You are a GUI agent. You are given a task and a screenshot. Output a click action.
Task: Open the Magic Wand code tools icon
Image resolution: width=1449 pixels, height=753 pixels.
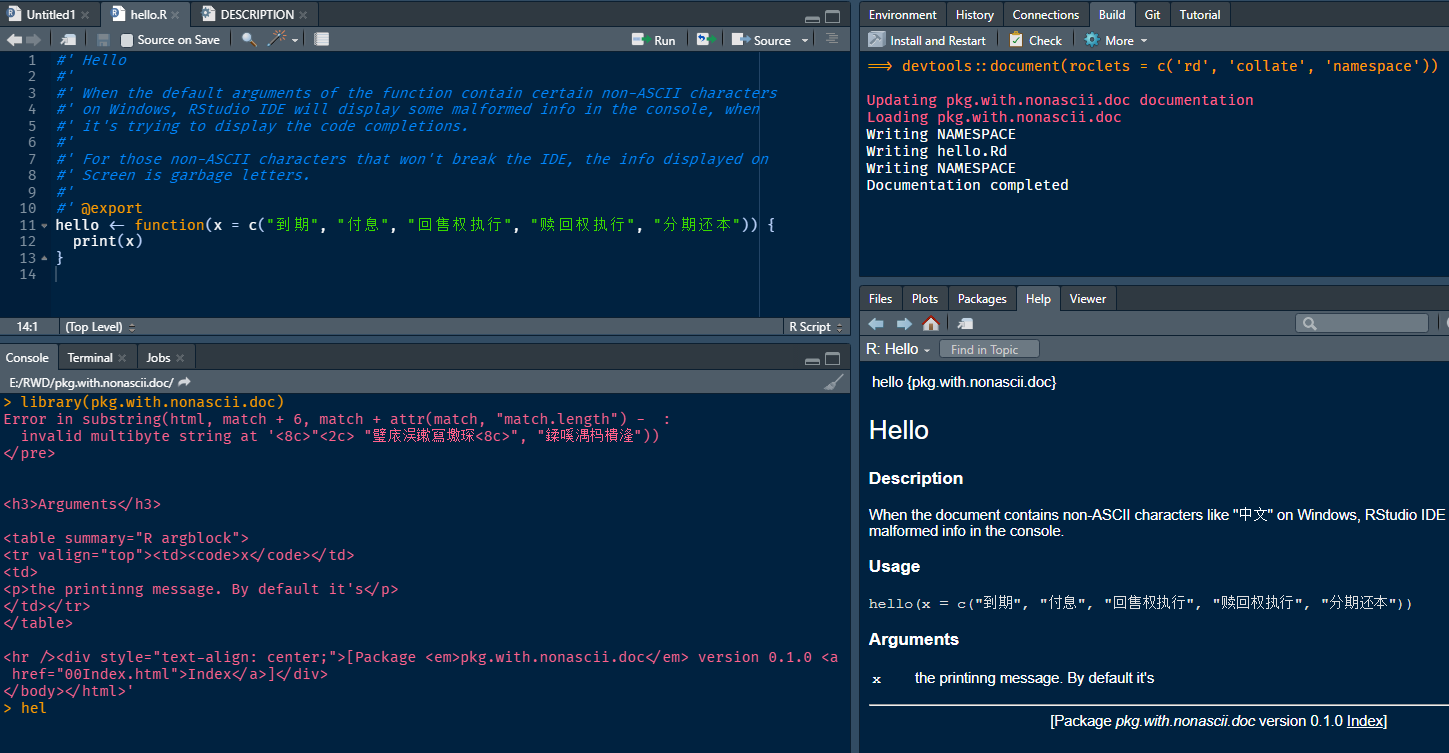click(x=277, y=39)
